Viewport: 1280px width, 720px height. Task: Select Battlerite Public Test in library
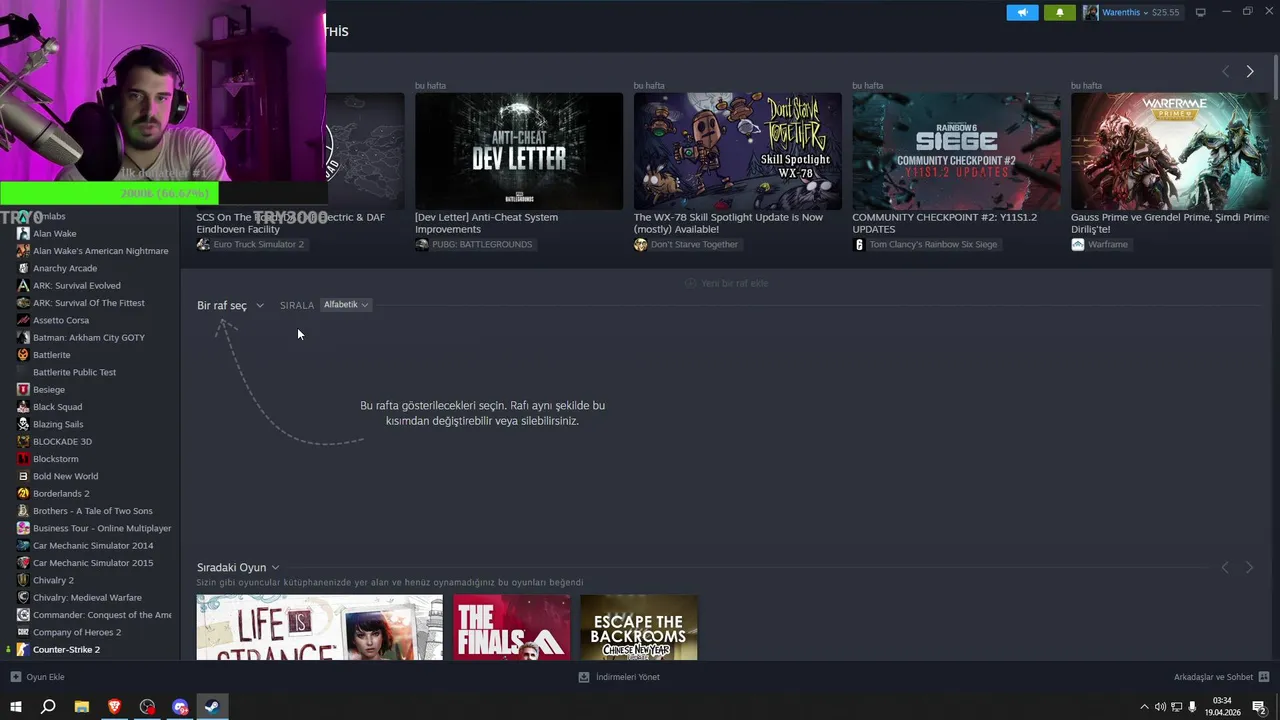click(x=74, y=372)
